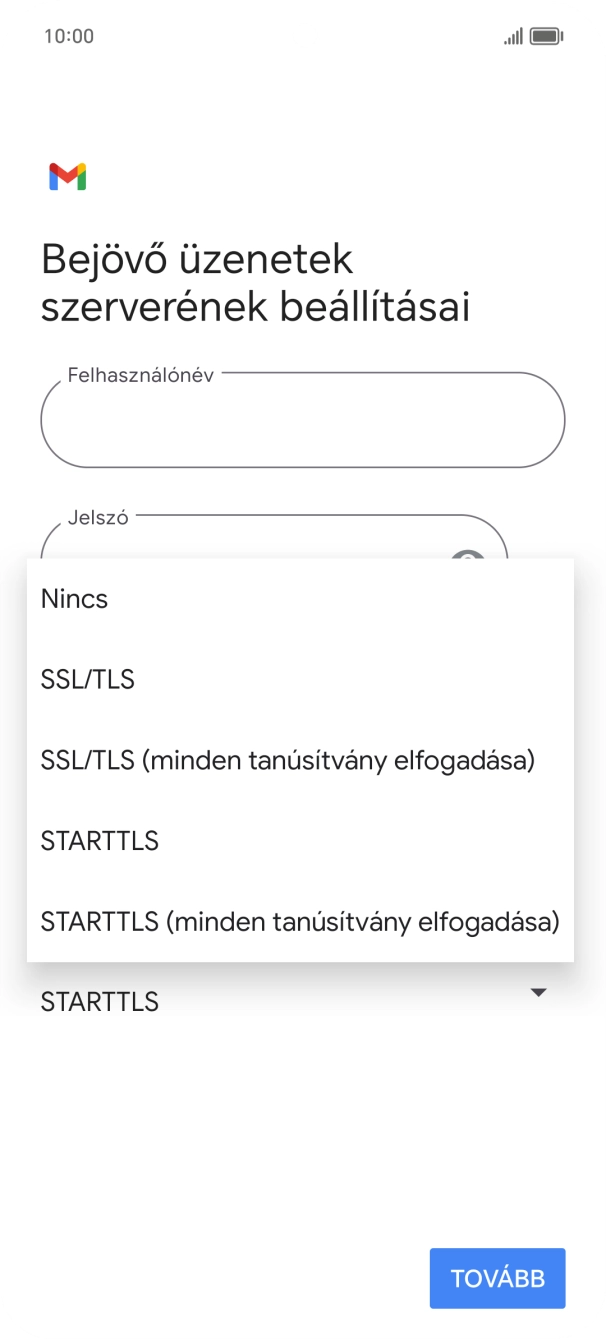
Task: Expand the security type selector list
Action: (300, 1001)
